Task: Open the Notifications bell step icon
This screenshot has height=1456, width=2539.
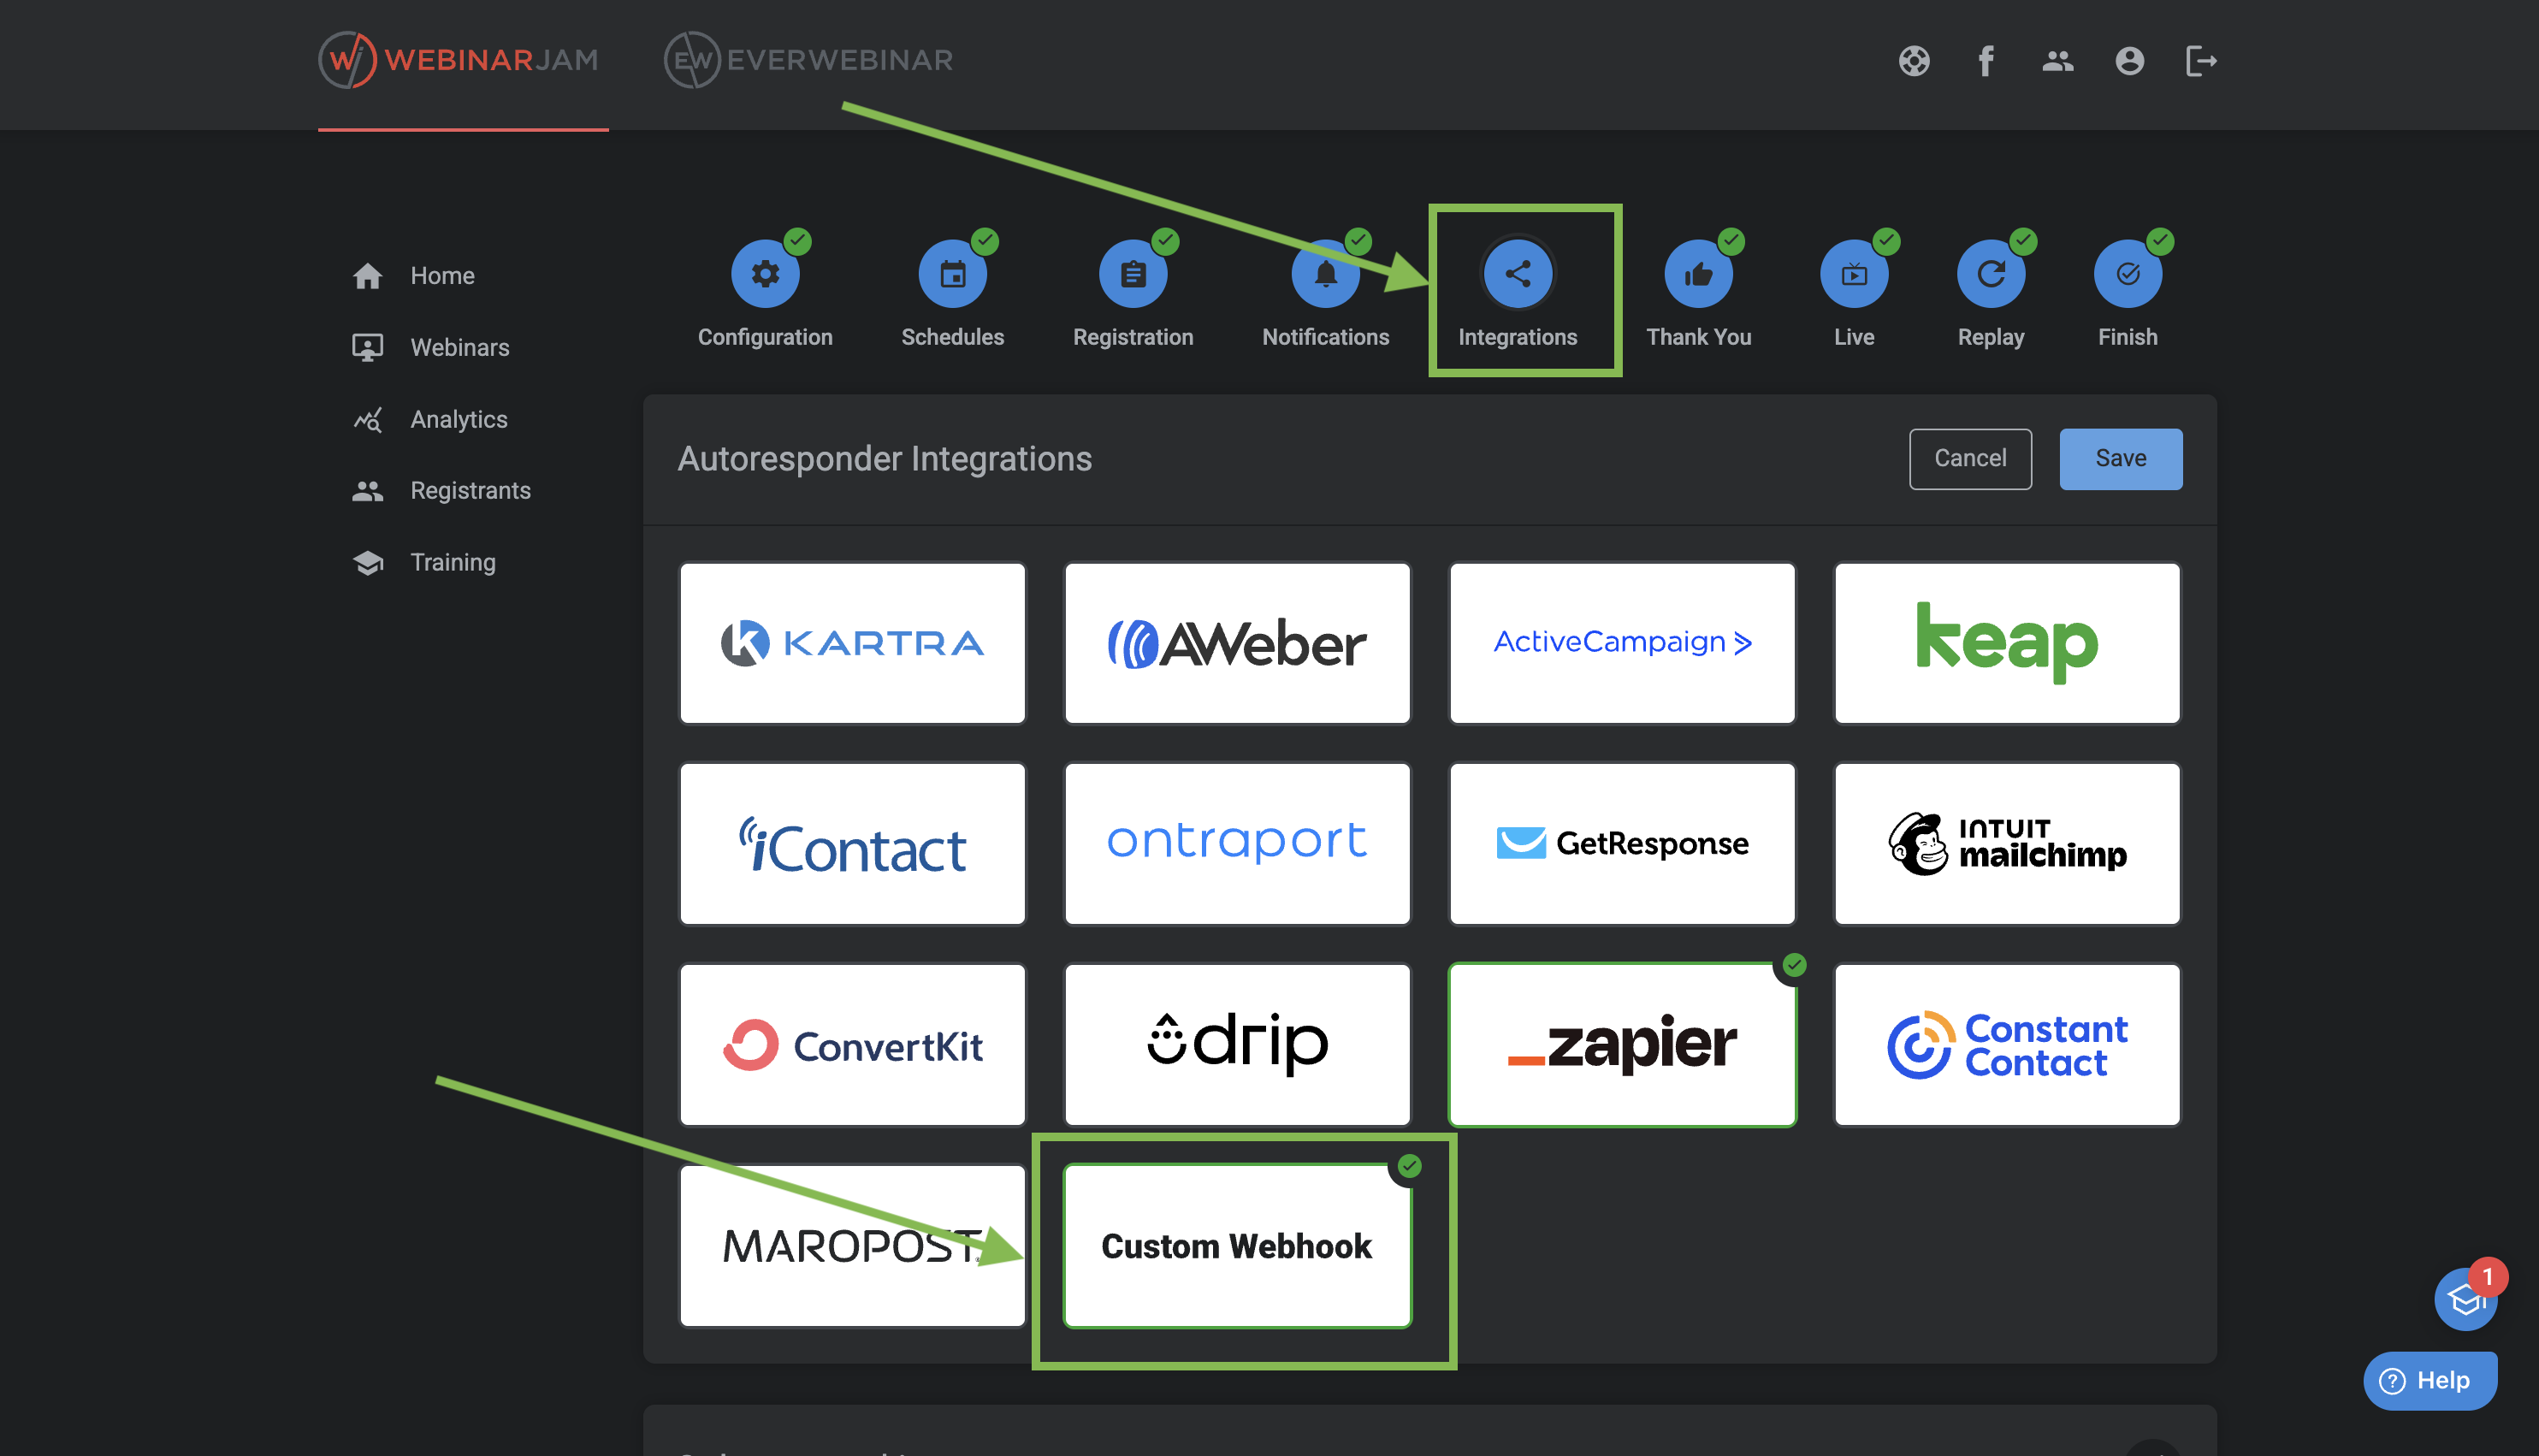Action: [1325, 274]
